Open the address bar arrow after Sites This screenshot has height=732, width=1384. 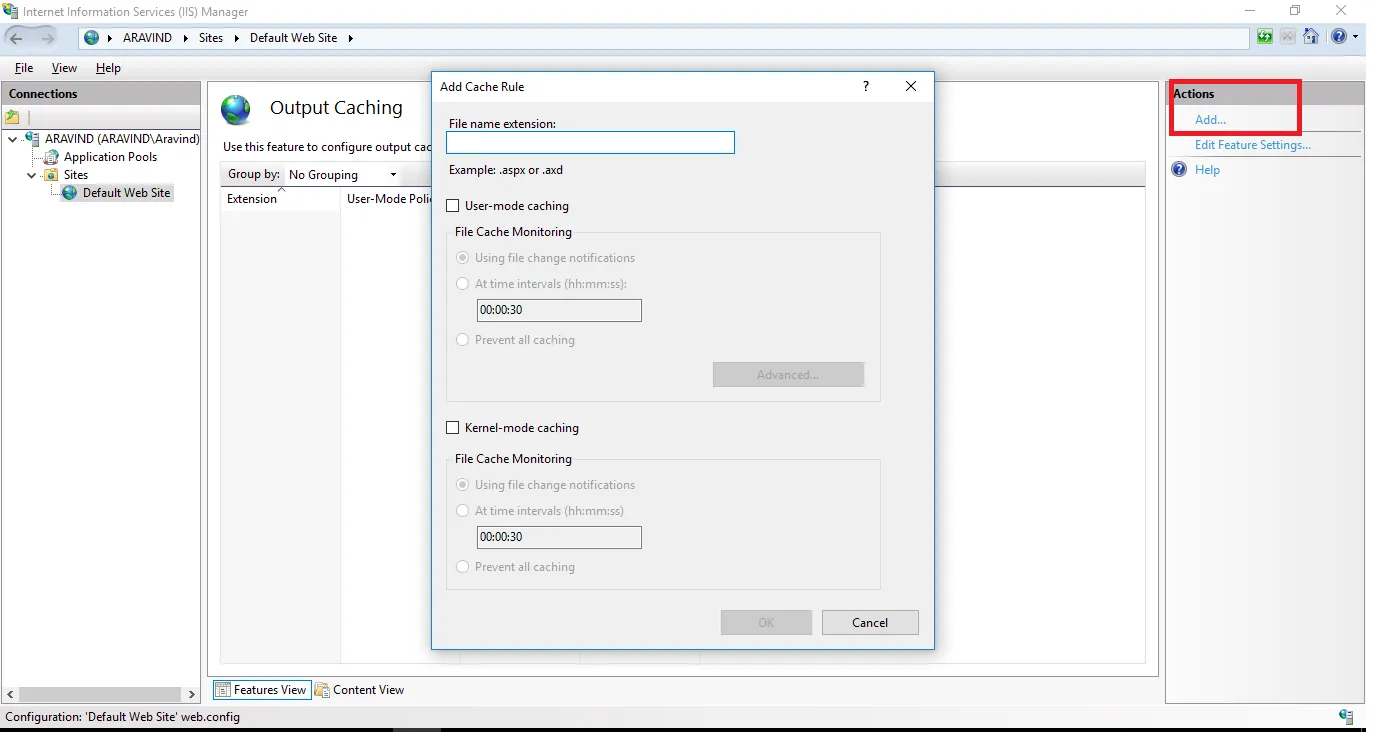tap(237, 38)
